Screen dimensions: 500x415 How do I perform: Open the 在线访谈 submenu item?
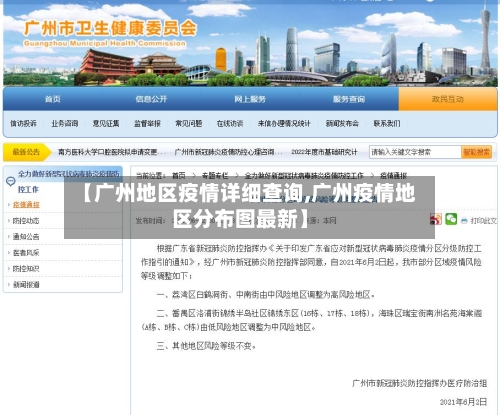pos(230,123)
